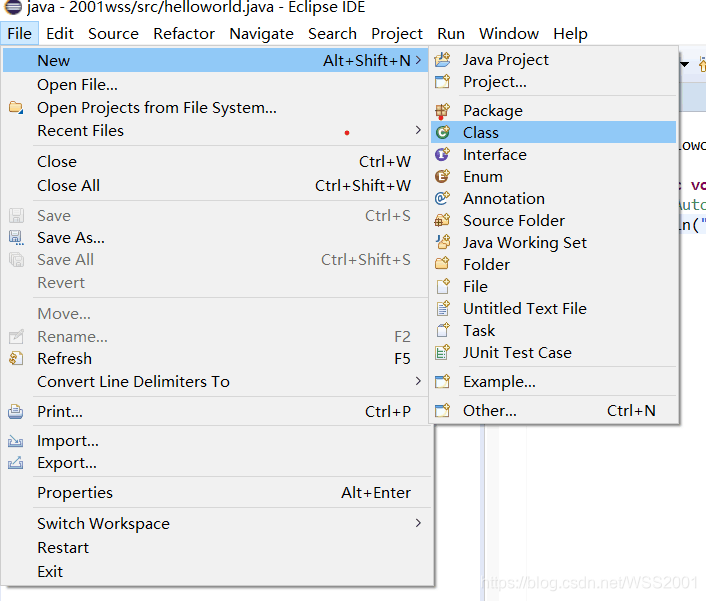This screenshot has height=601, width=706.
Task: Click the yellow Folder icon in submenu
Action: click(x=443, y=264)
